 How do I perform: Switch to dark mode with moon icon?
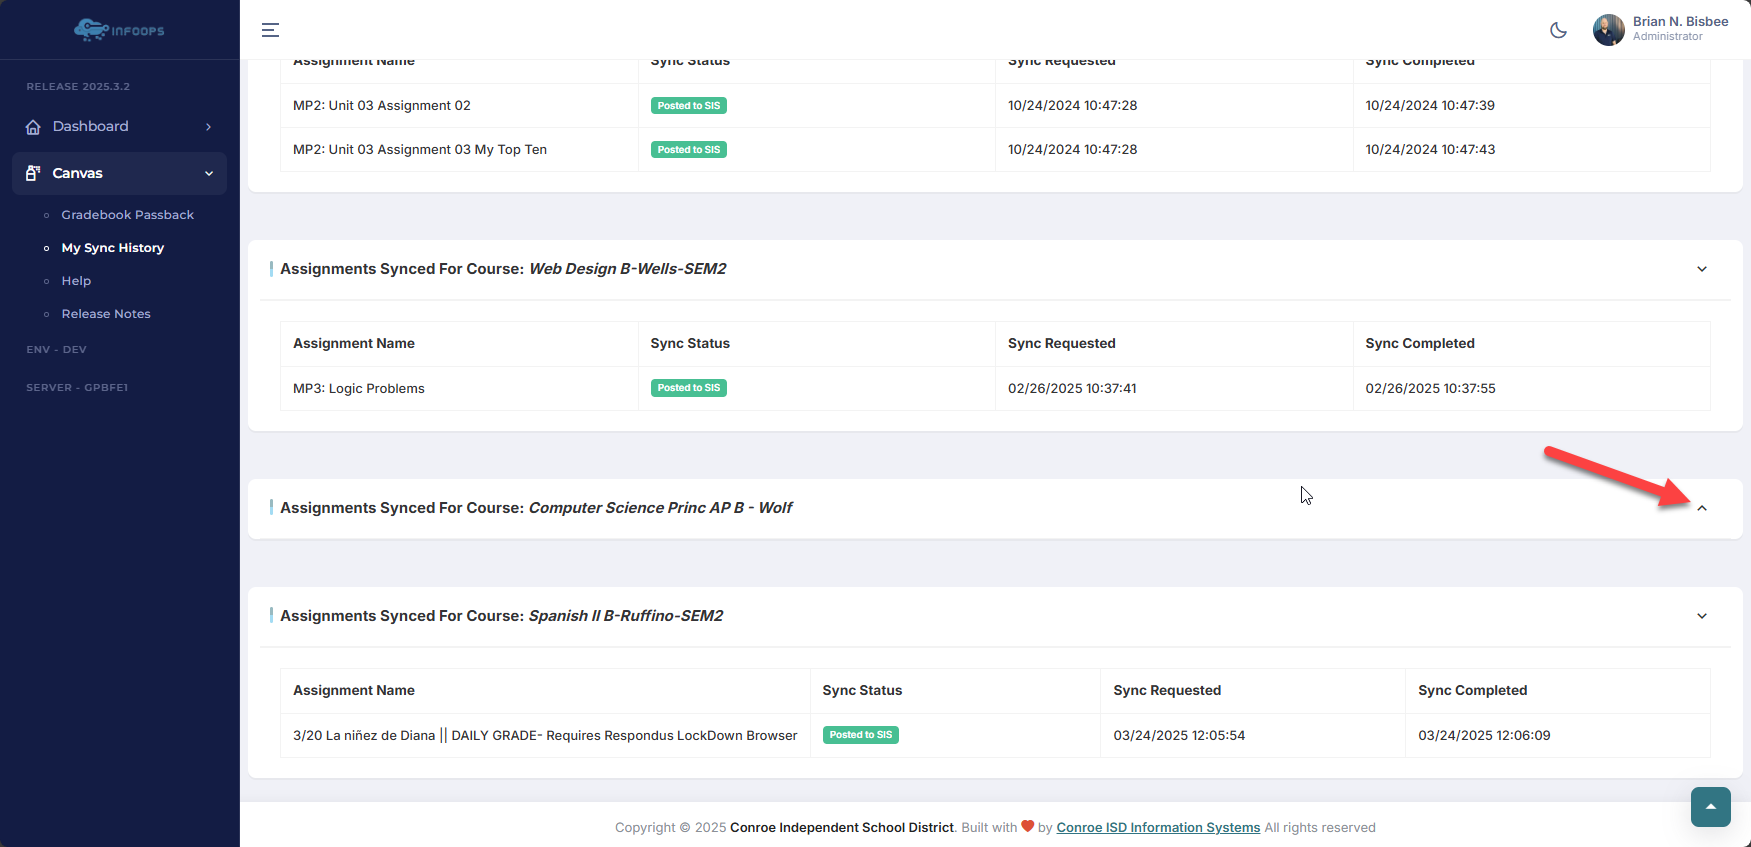coord(1558,30)
